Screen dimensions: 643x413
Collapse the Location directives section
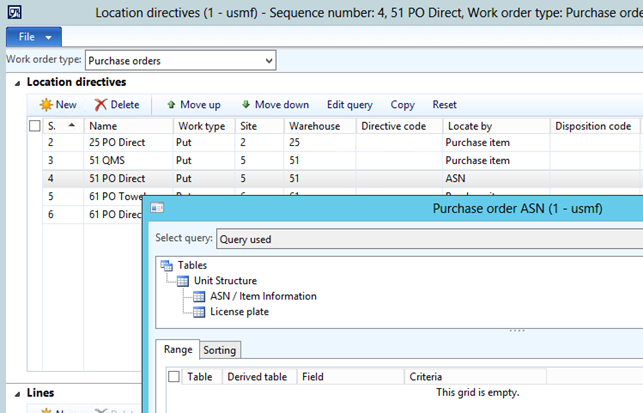17,82
